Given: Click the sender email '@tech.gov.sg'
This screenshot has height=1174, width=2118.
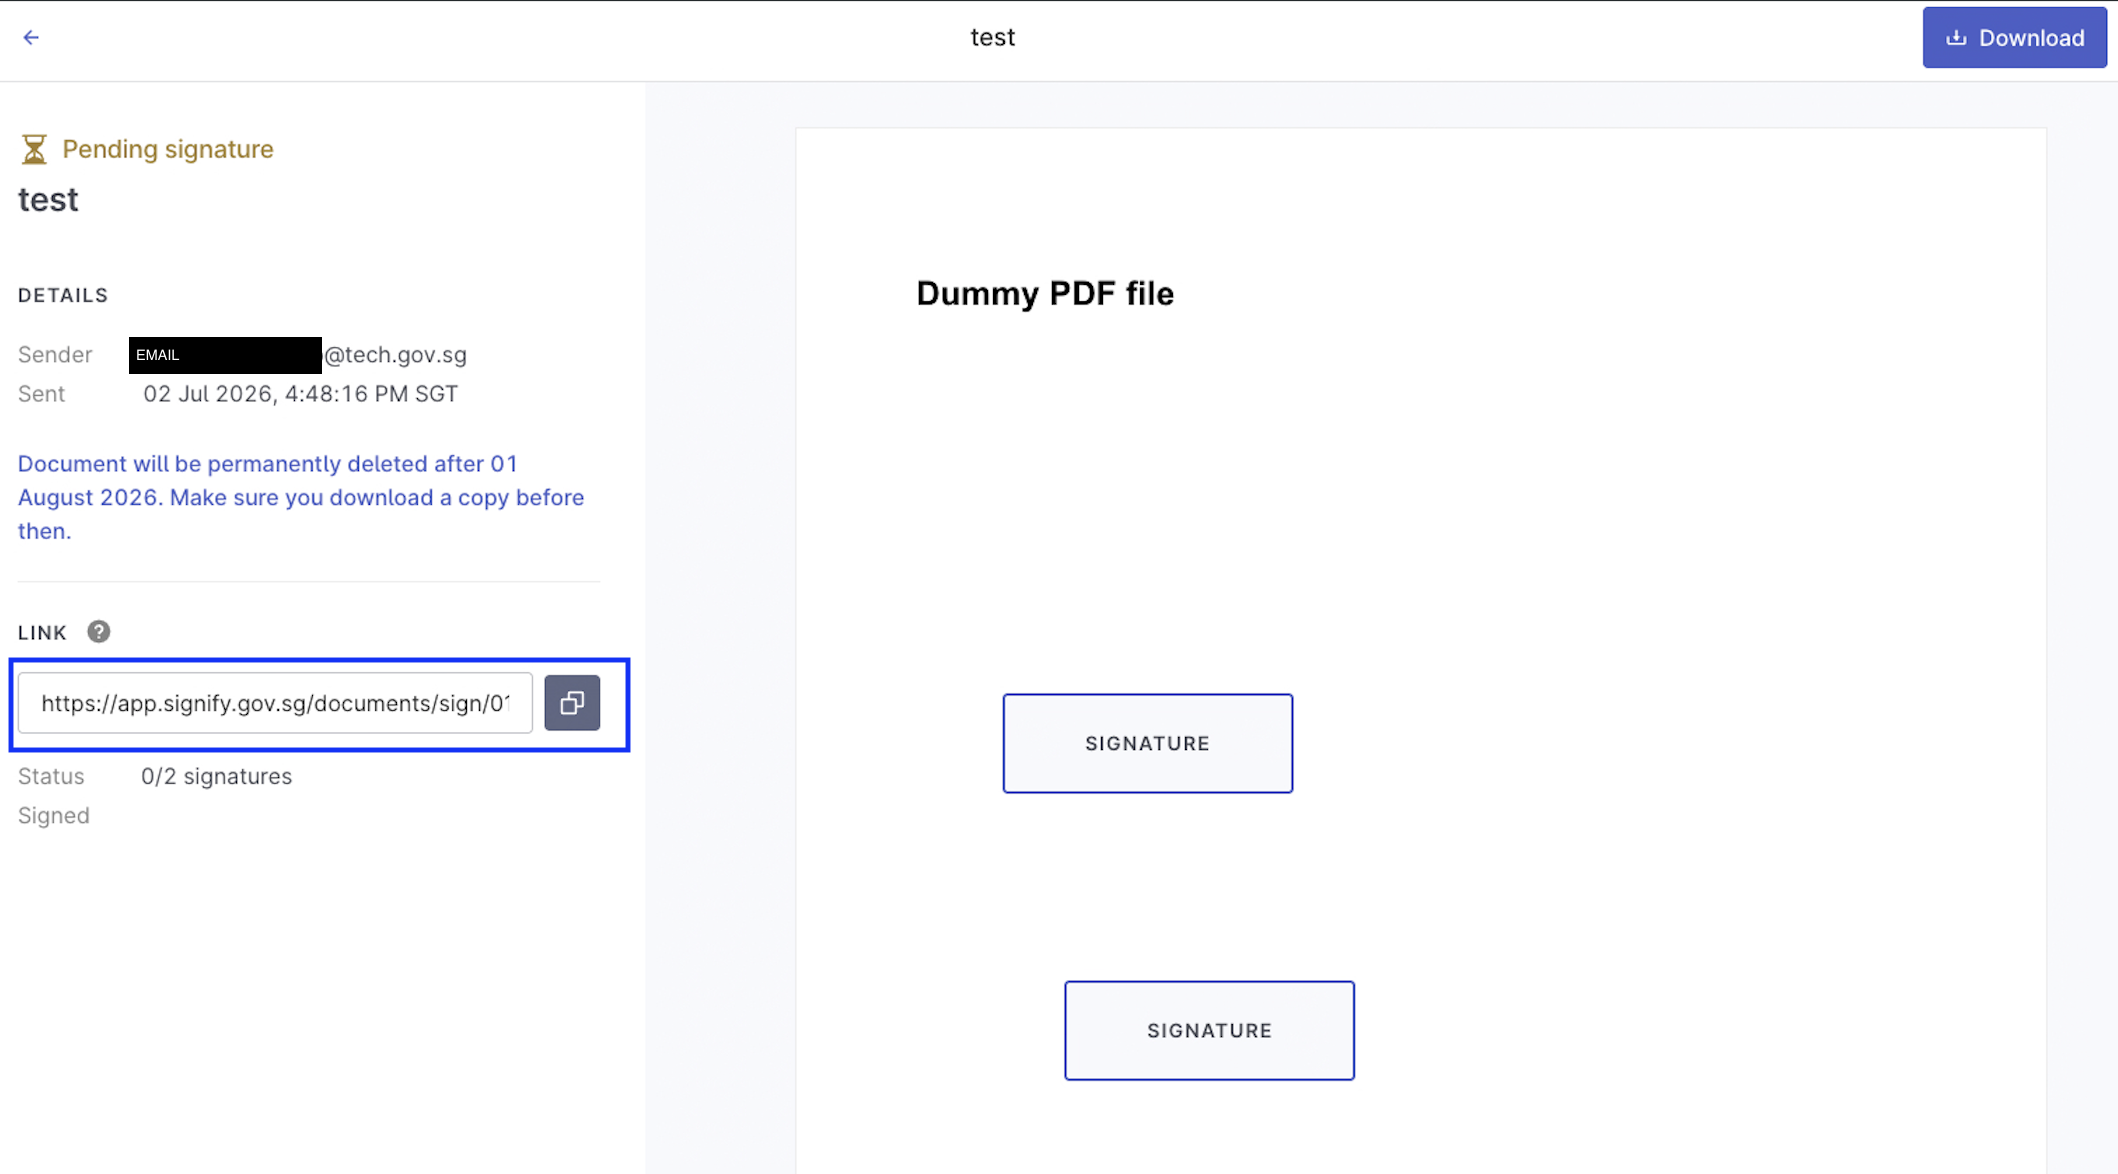Looking at the screenshot, I should [x=395, y=355].
